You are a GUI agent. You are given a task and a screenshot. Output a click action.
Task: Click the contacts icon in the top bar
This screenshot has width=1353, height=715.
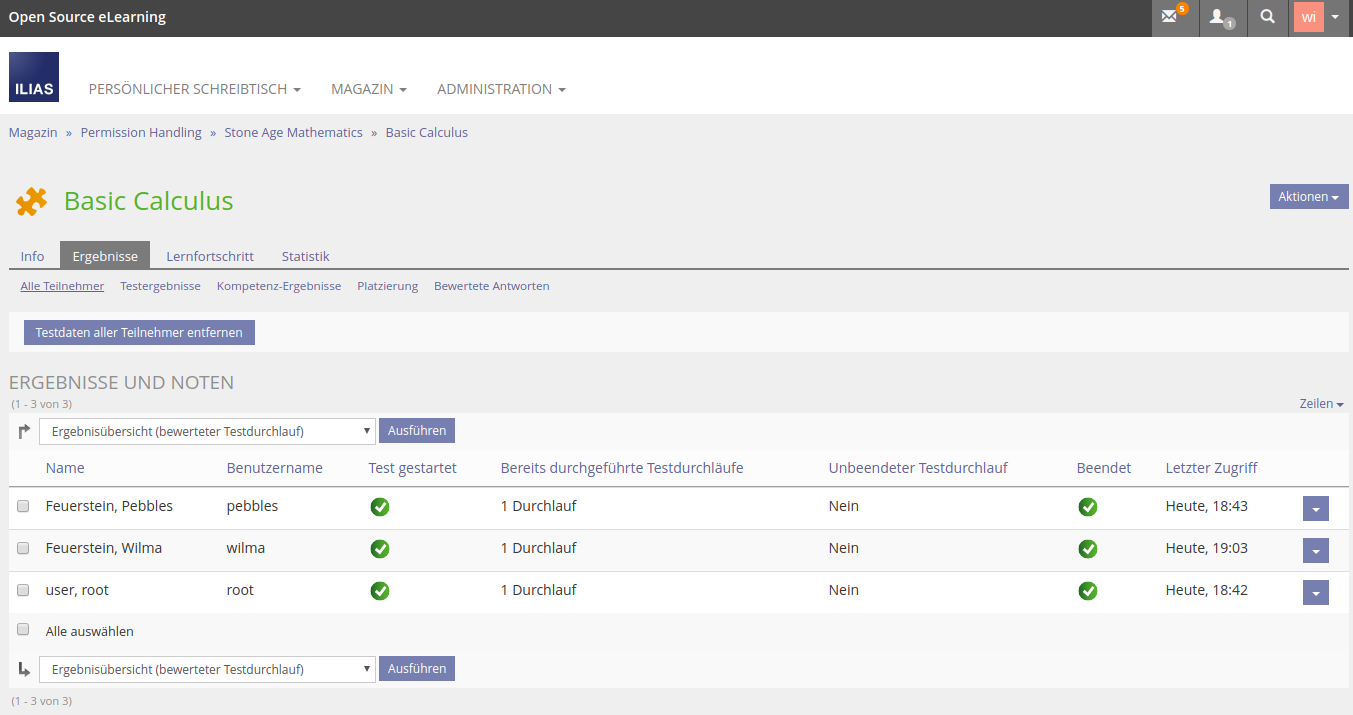1219,17
